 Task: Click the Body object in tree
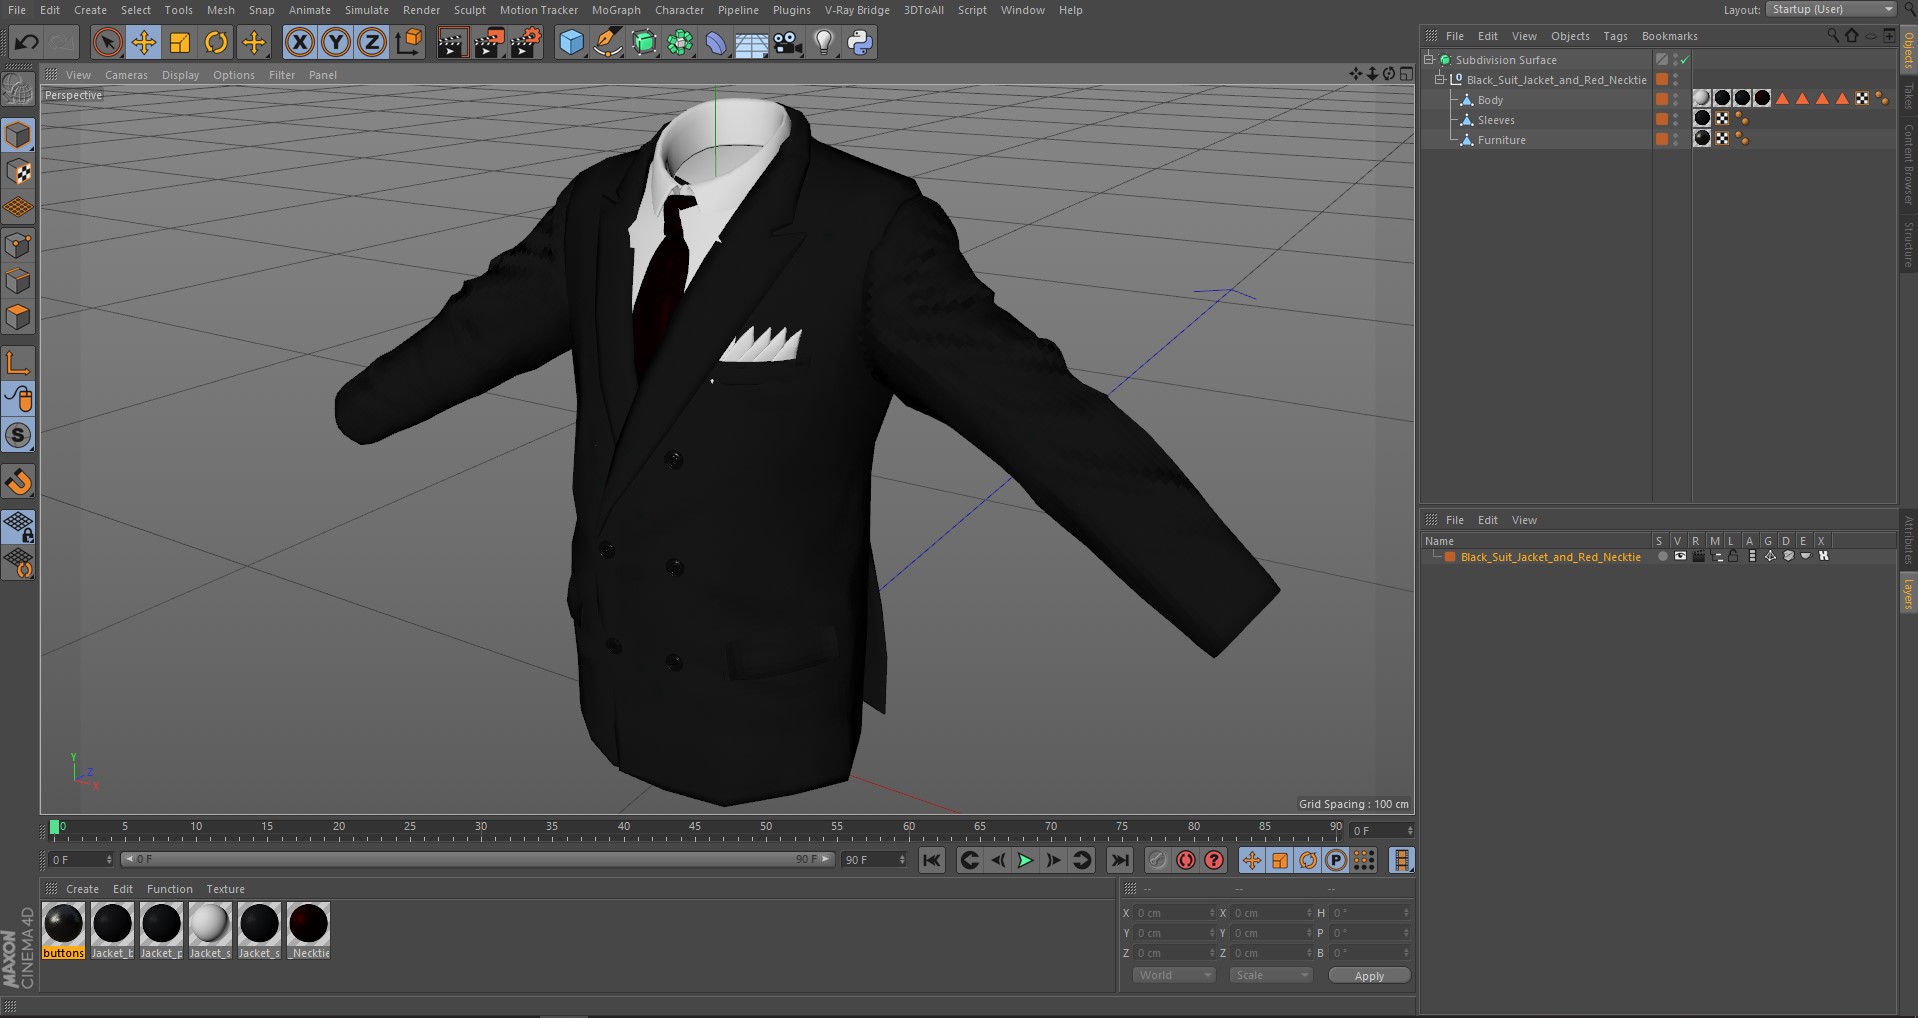pos(1490,100)
